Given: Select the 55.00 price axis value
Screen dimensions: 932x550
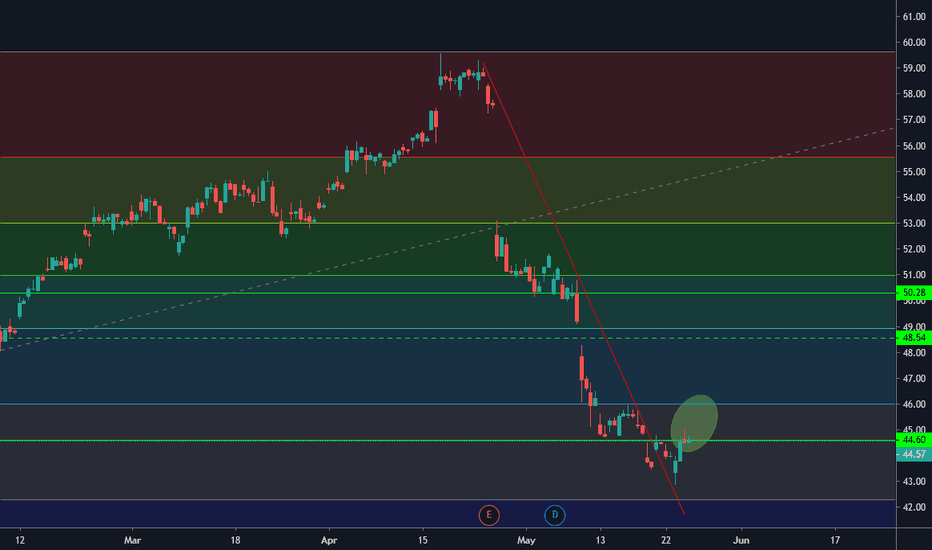Looking at the screenshot, I should [914, 172].
